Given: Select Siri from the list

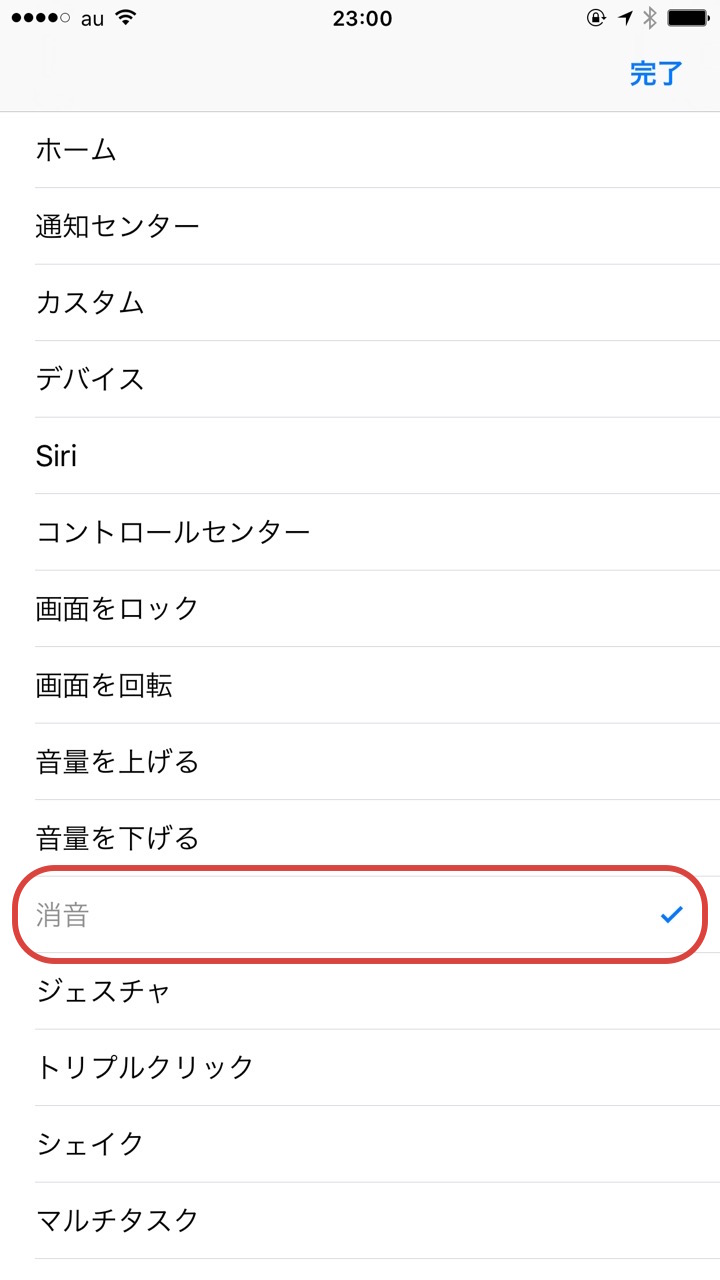Looking at the screenshot, I should pyautogui.click(x=57, y=456).
